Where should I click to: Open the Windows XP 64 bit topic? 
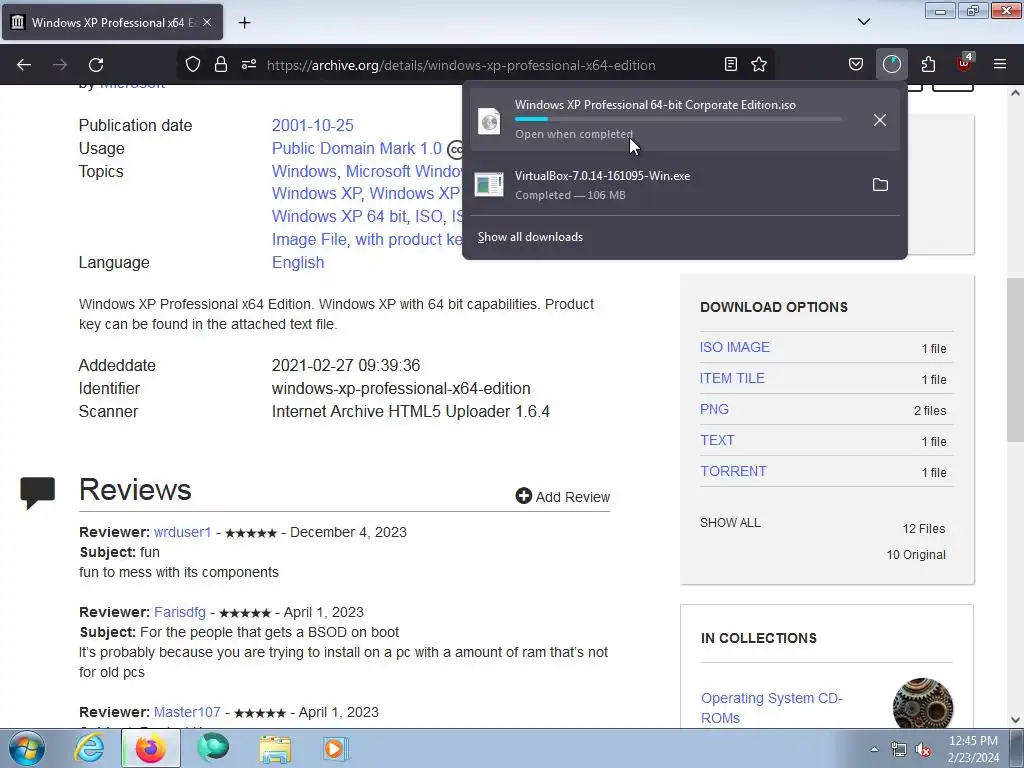click(339, 216)
